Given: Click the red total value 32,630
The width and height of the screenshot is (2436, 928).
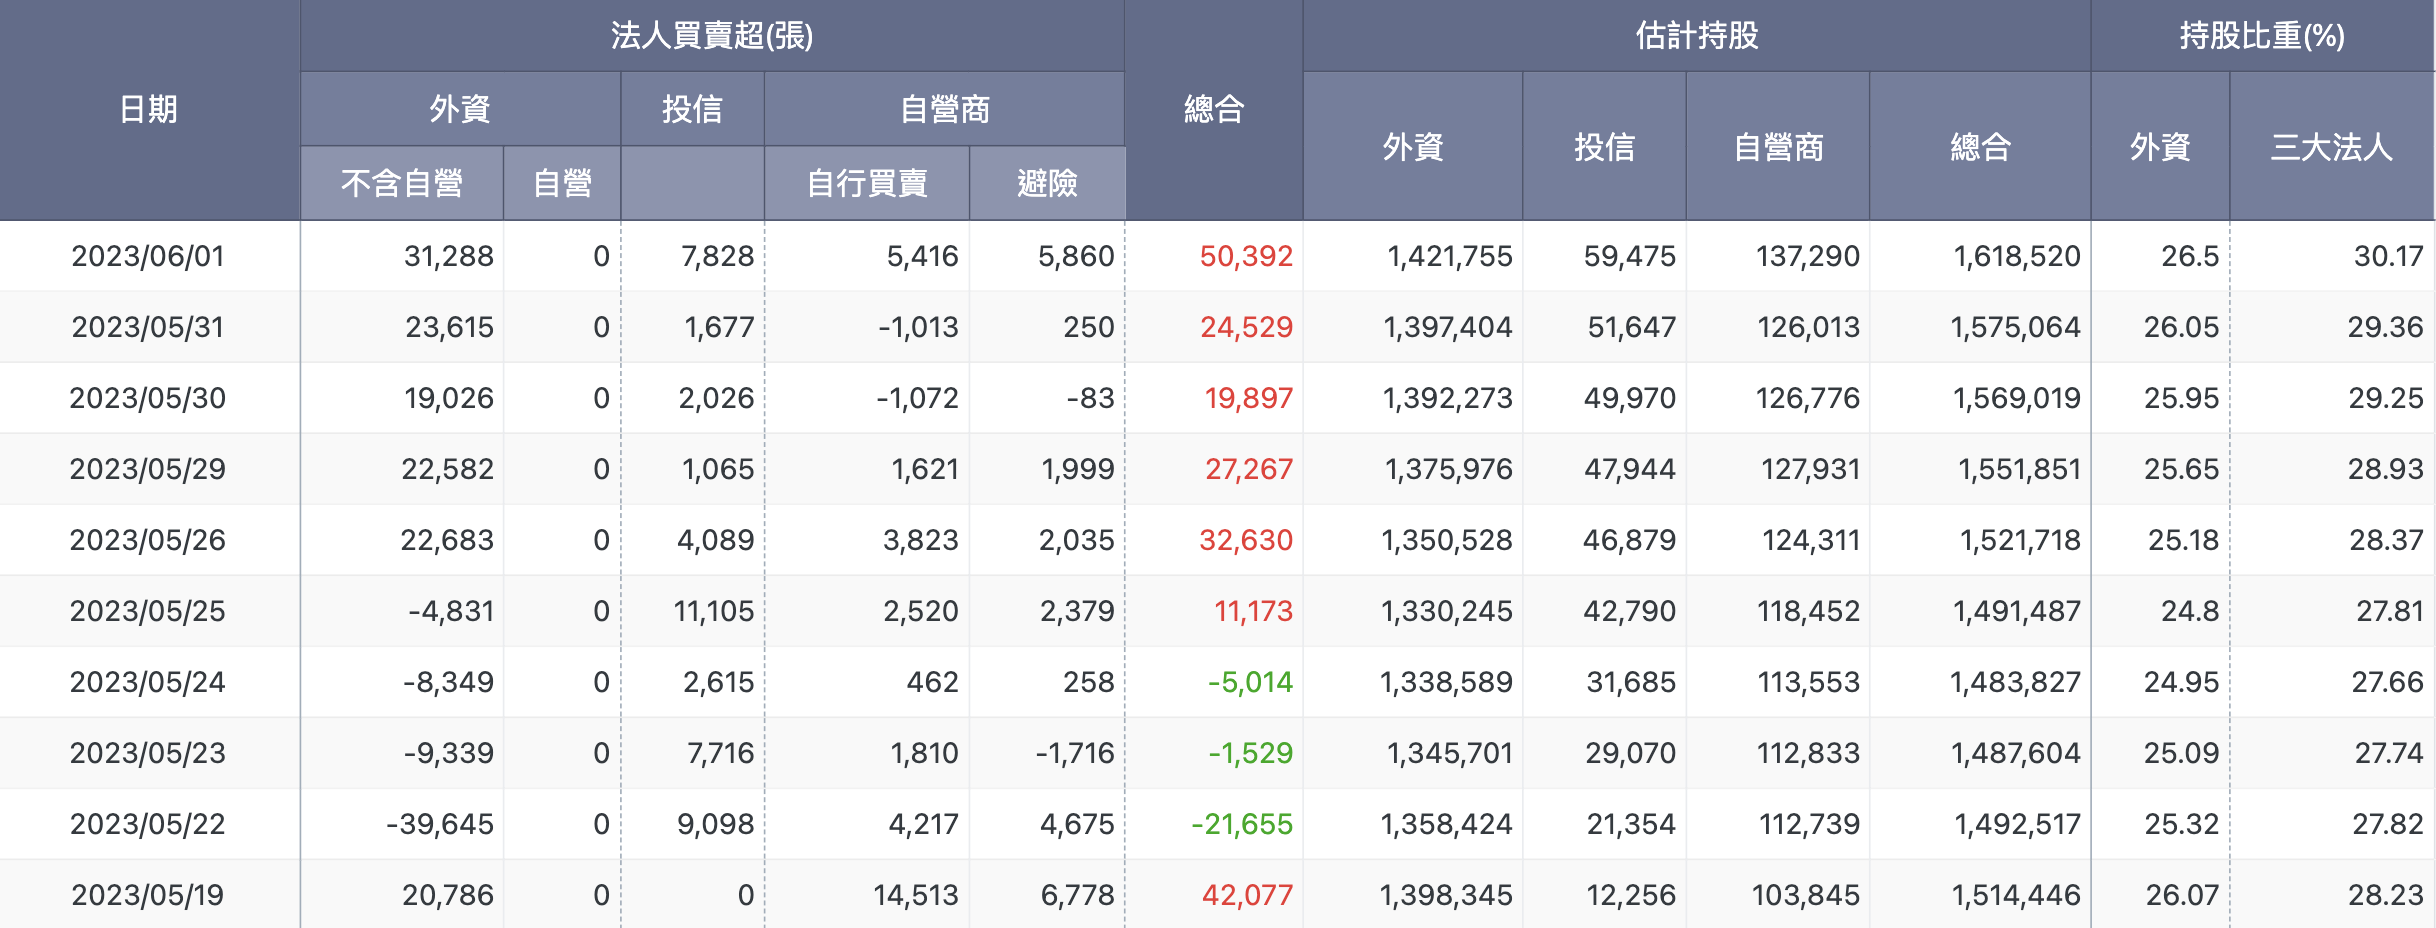Looking at the screenshot, I should click(1246, 540).
